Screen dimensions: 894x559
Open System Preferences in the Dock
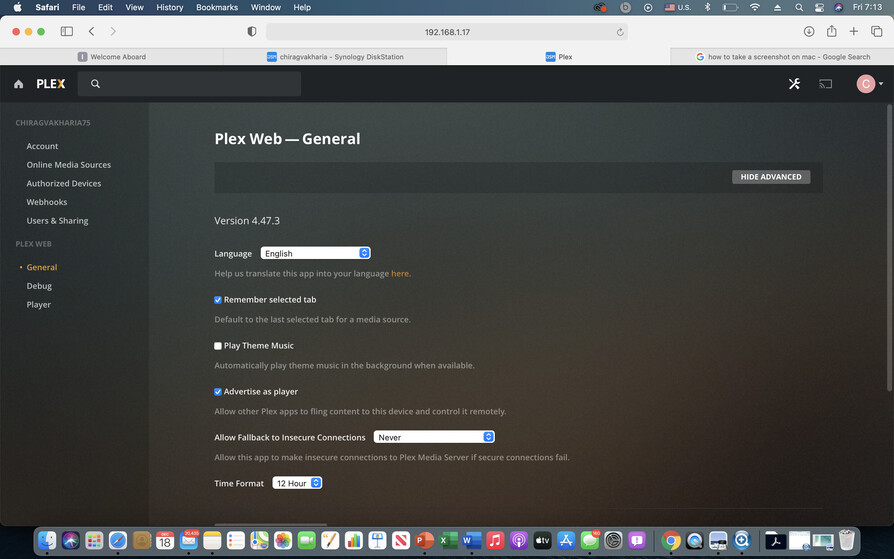[613, 540]
